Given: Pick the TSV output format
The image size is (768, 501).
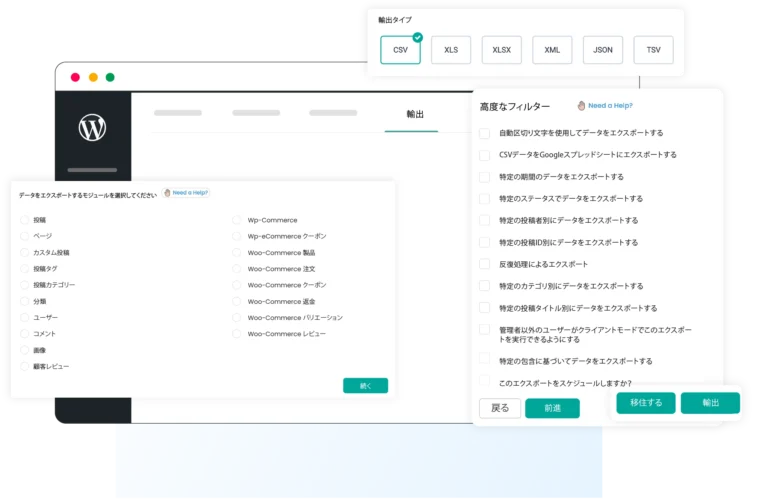Looking at the screenshot, I should [x=653, y=50].
